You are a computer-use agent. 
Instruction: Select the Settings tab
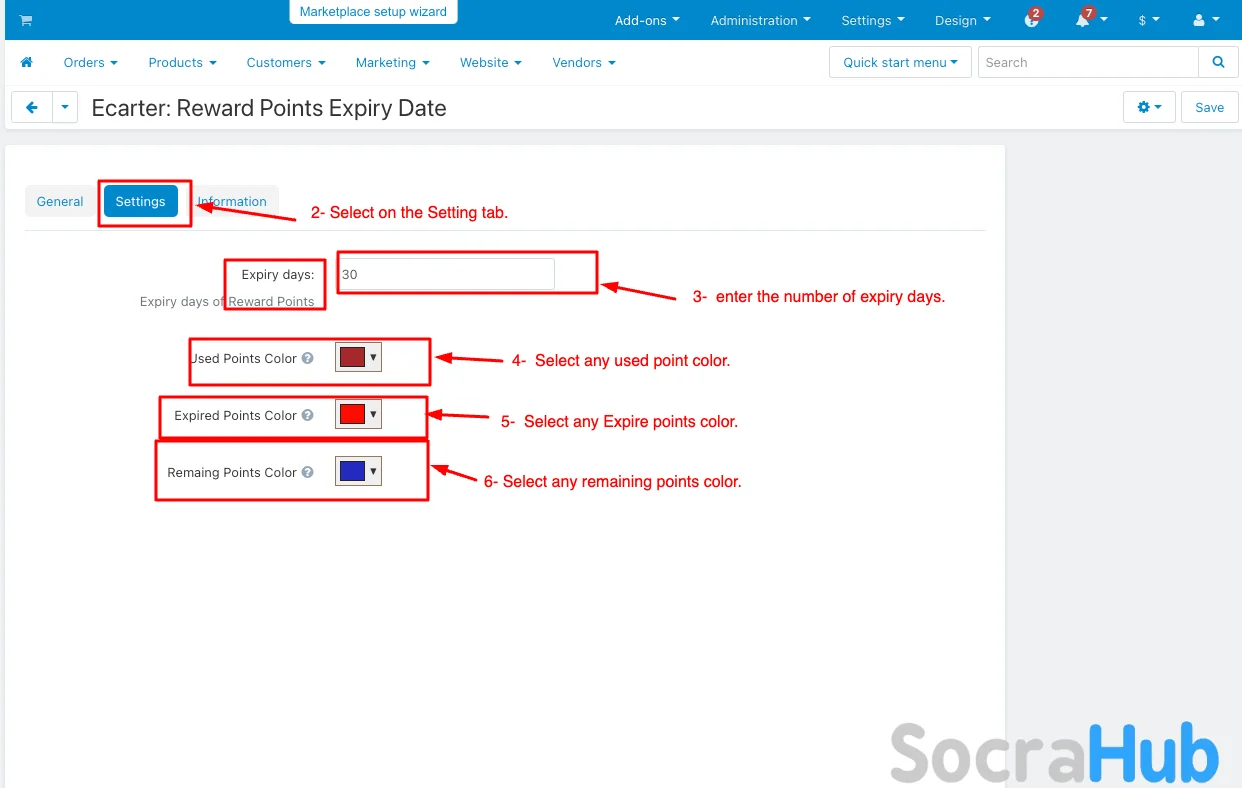coord(141,201)
